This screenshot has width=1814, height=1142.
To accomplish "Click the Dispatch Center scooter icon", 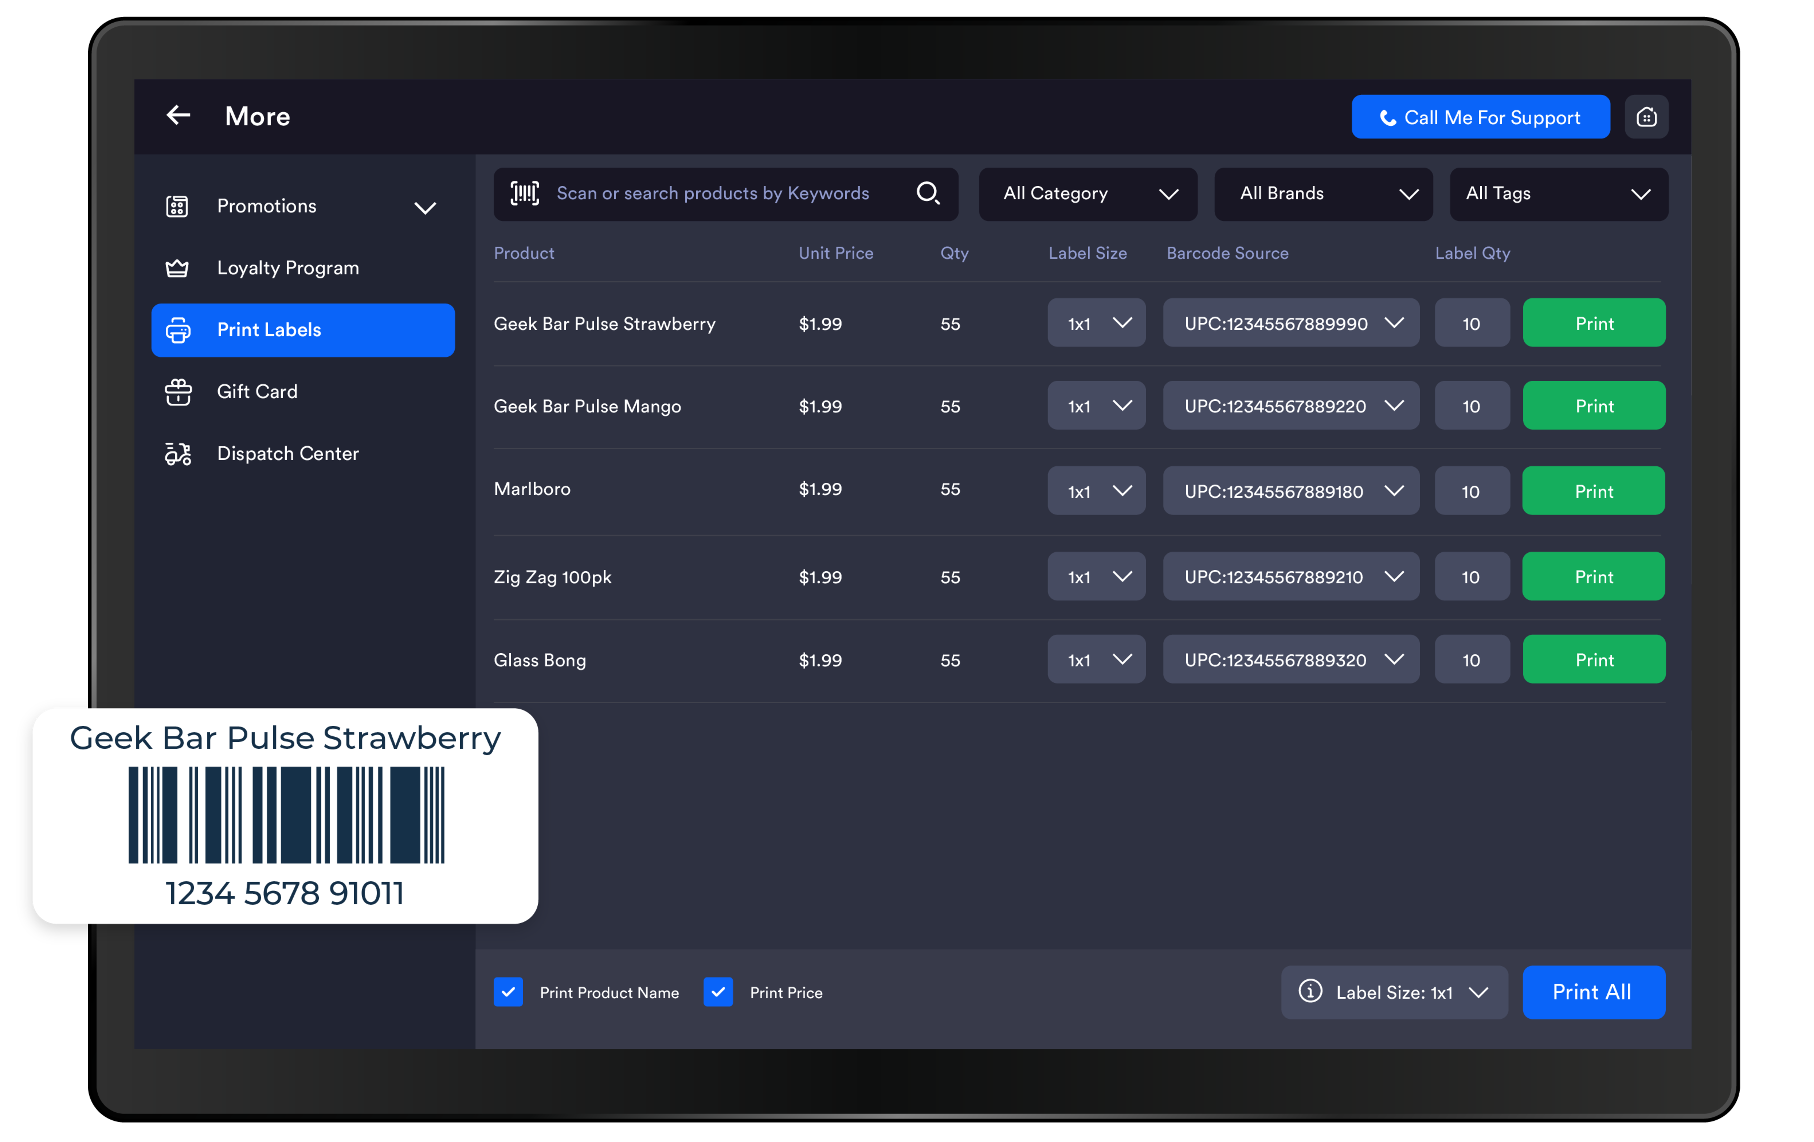I will 178,454.
